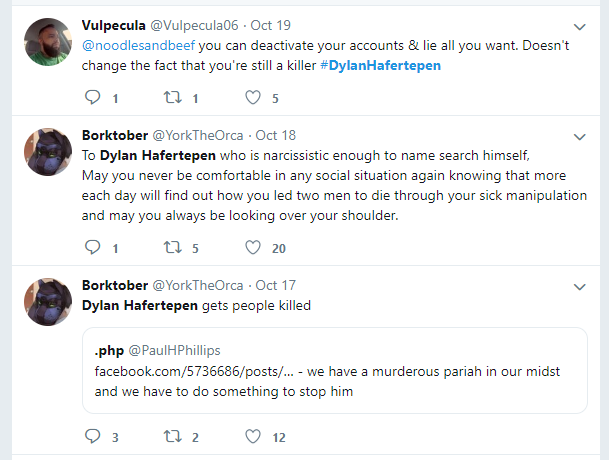
Task: Open the Borktober avatar on the Oct 18 tweet
Action: coord(48,152)
